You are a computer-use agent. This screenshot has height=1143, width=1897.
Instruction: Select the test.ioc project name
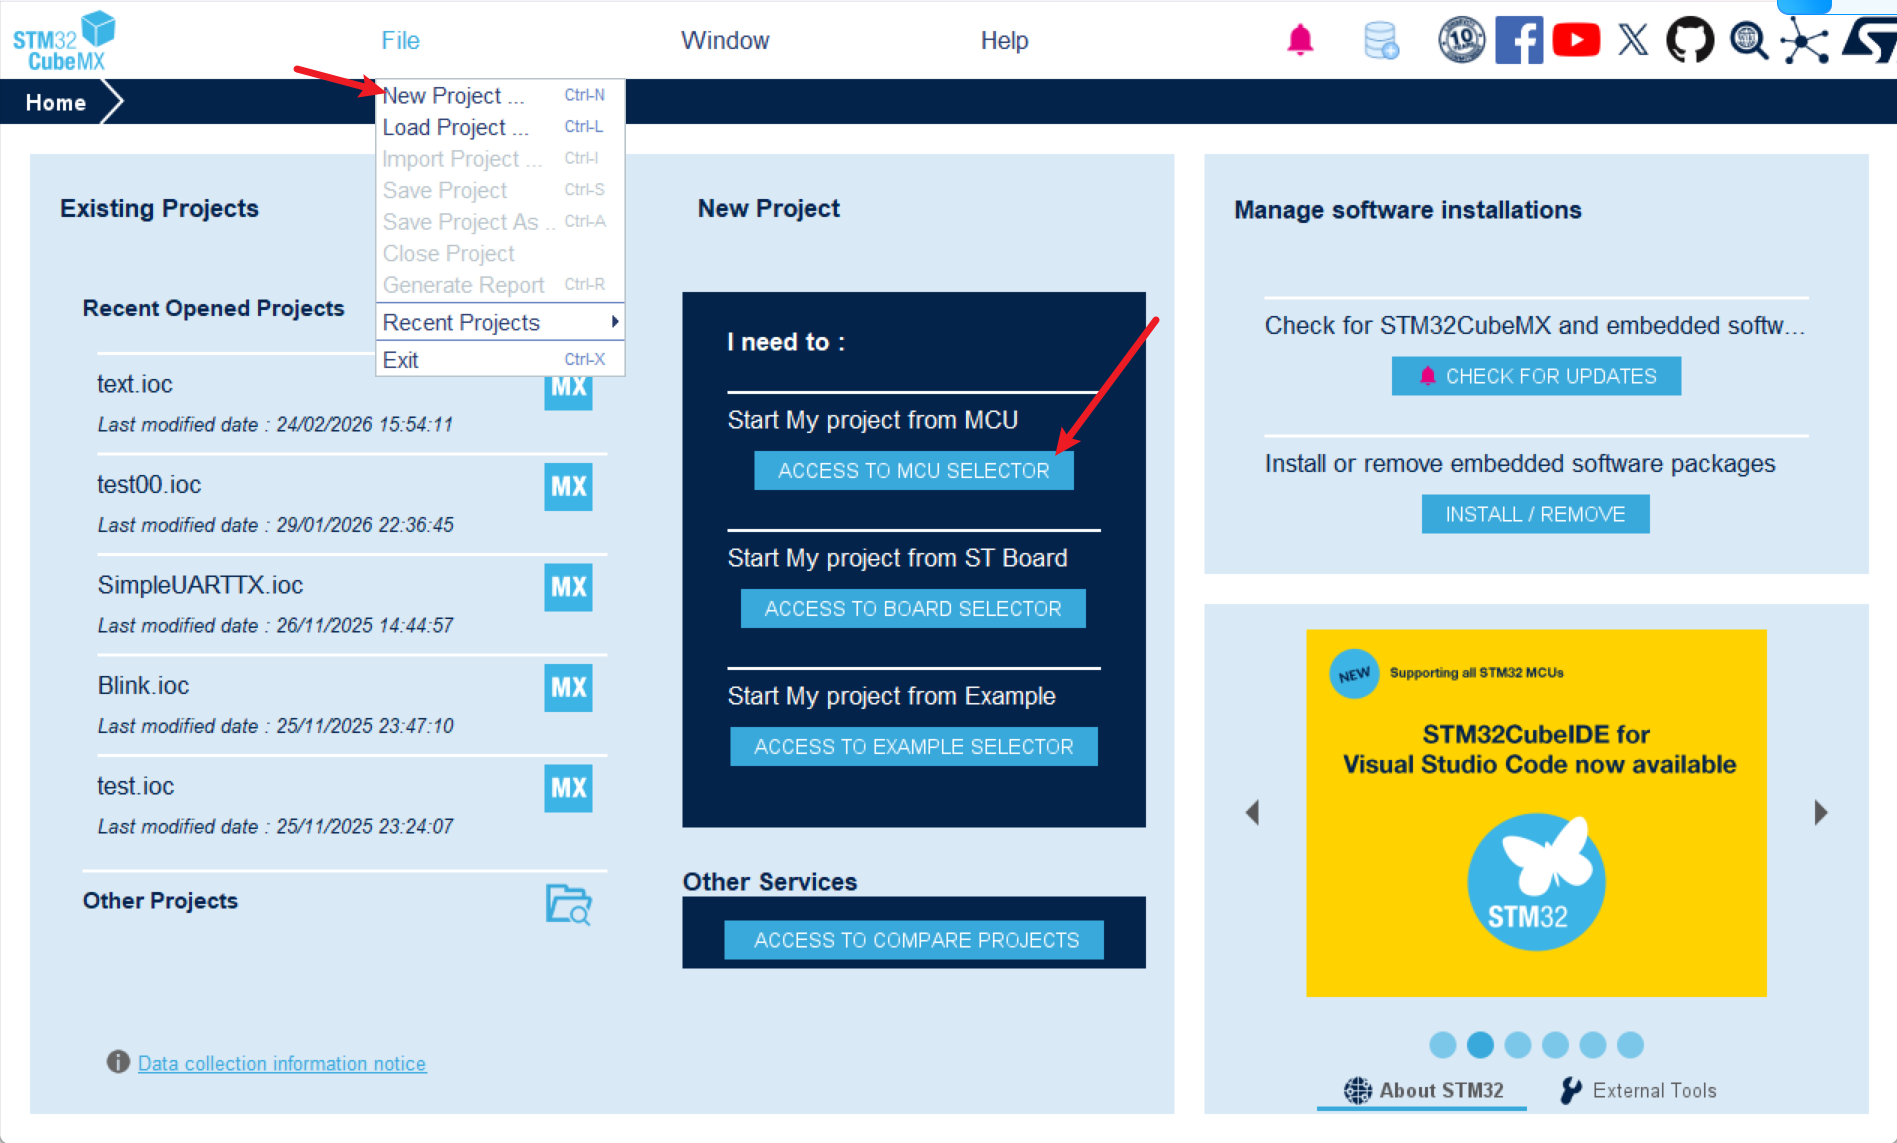(x=135, y=786)
